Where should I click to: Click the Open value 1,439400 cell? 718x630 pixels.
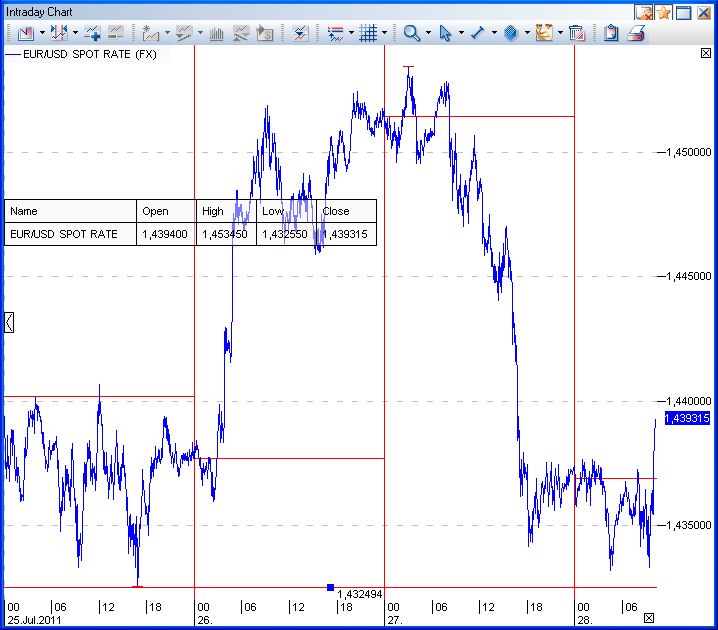[165, 234]
